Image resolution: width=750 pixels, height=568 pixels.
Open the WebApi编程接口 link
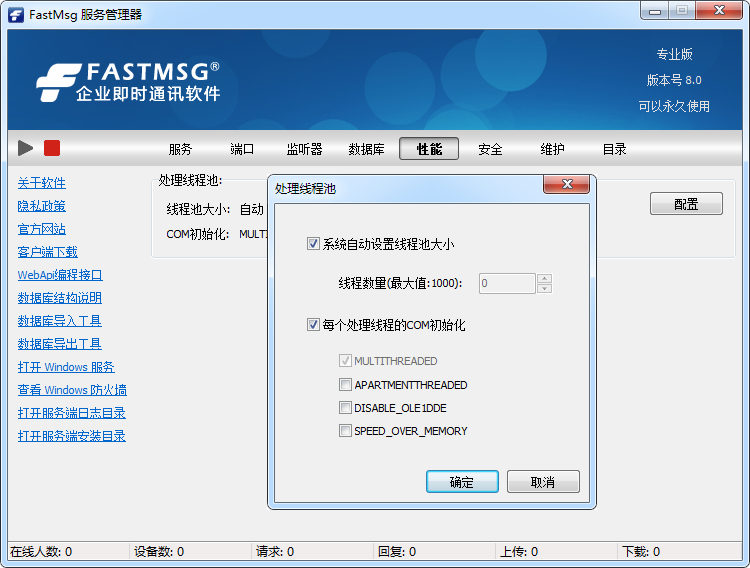[60, 275]
